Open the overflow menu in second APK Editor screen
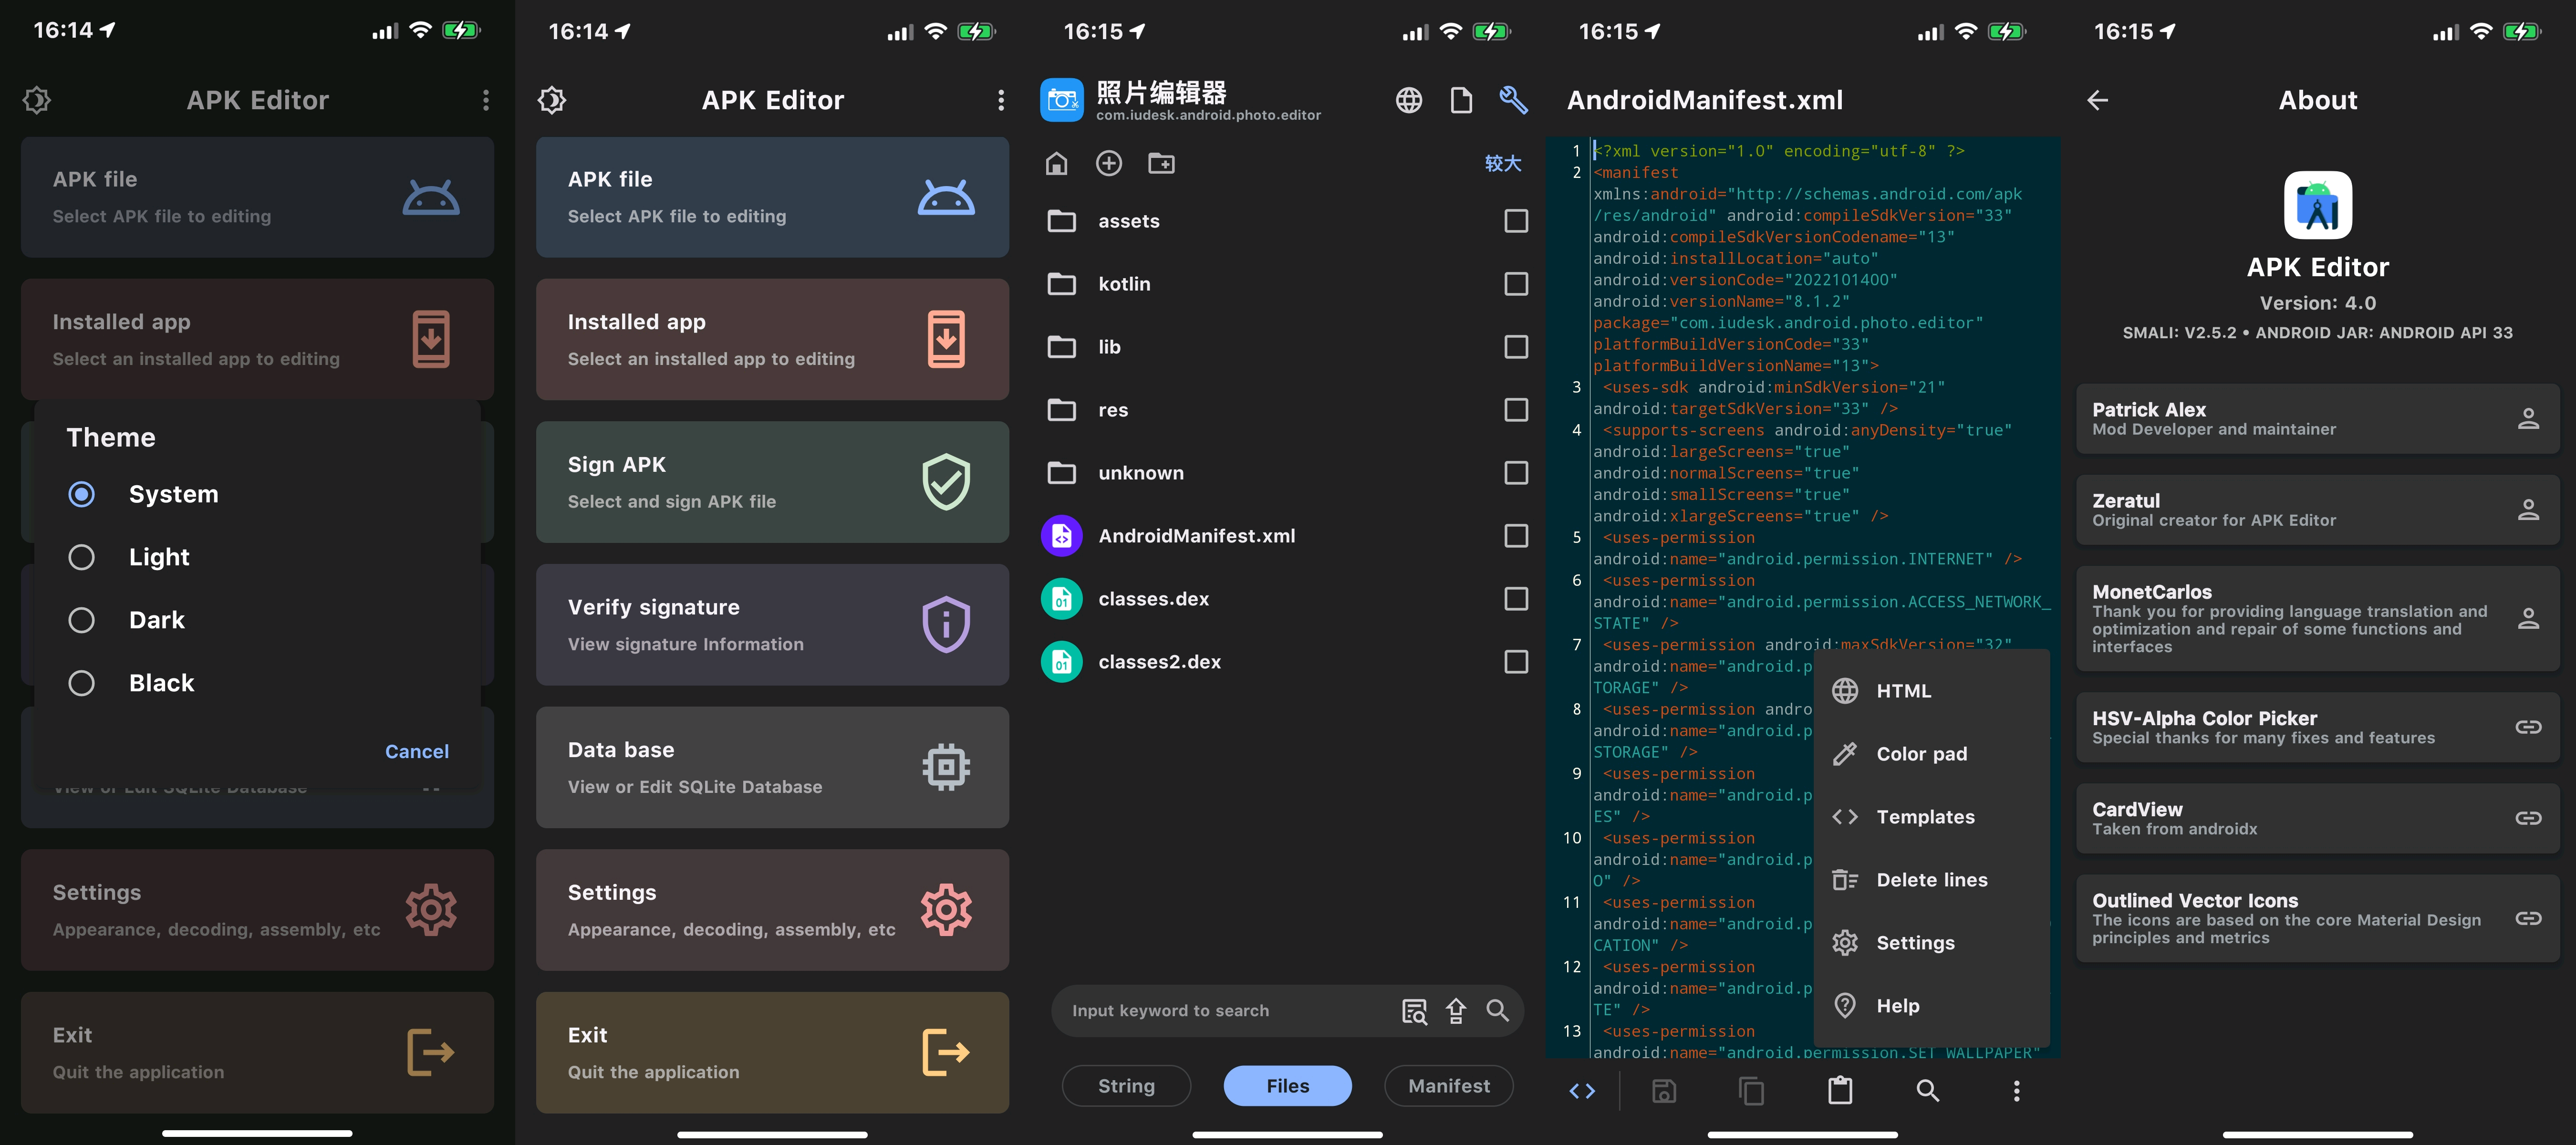 [x=1000, y=100]
